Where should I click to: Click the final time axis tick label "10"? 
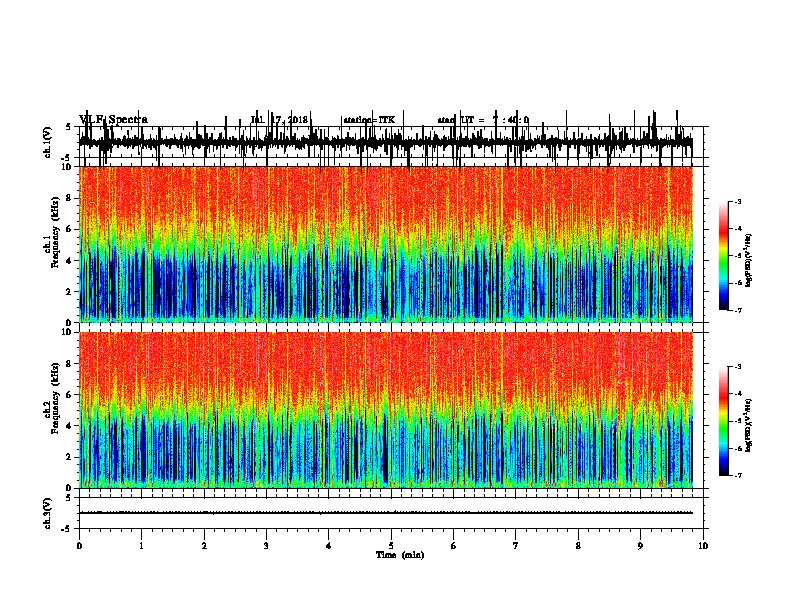(x=703, y=546)
